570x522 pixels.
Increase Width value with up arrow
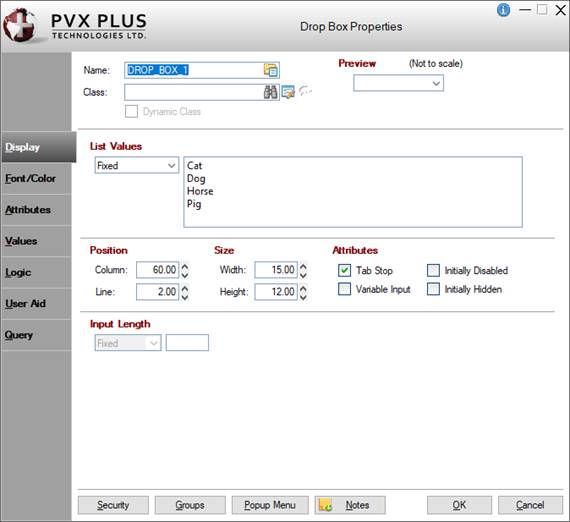[x=303, y=266]
